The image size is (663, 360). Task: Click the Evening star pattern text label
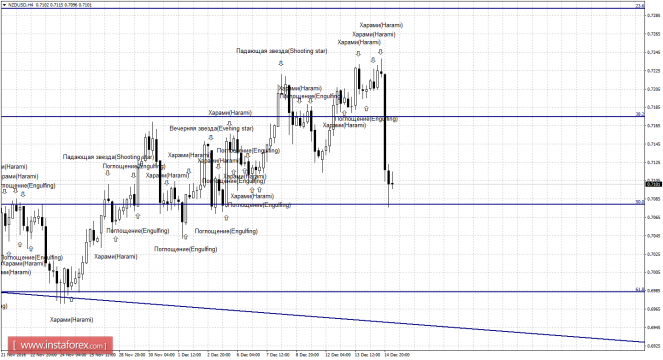coord(211,128)
